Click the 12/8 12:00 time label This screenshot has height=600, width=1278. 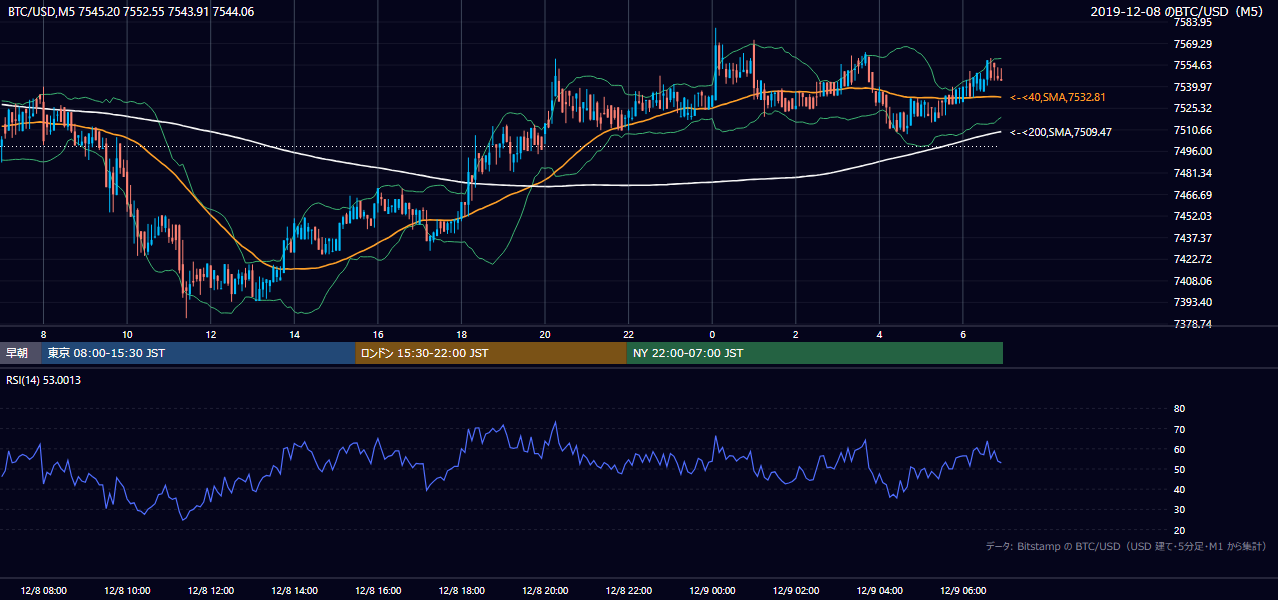[210, 590]
